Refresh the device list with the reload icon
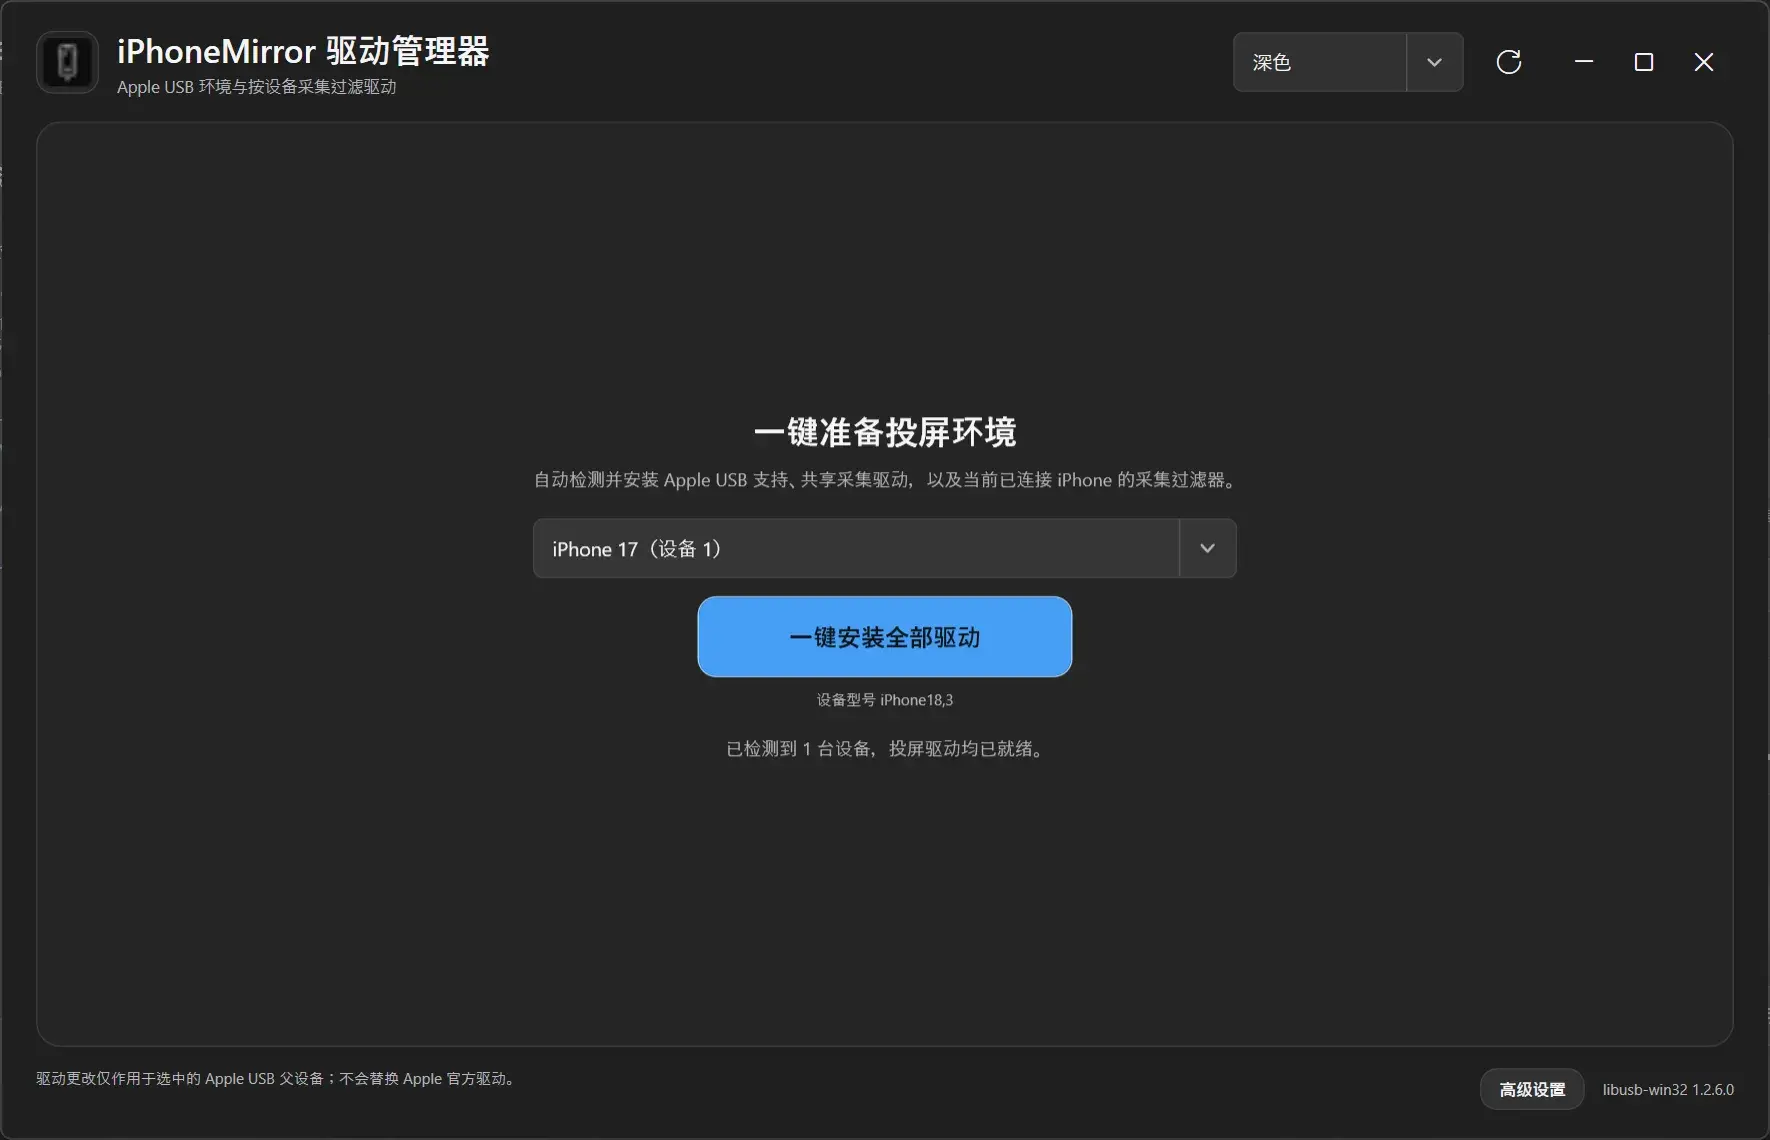1770x1140 pixels. tap(1509, 62)
